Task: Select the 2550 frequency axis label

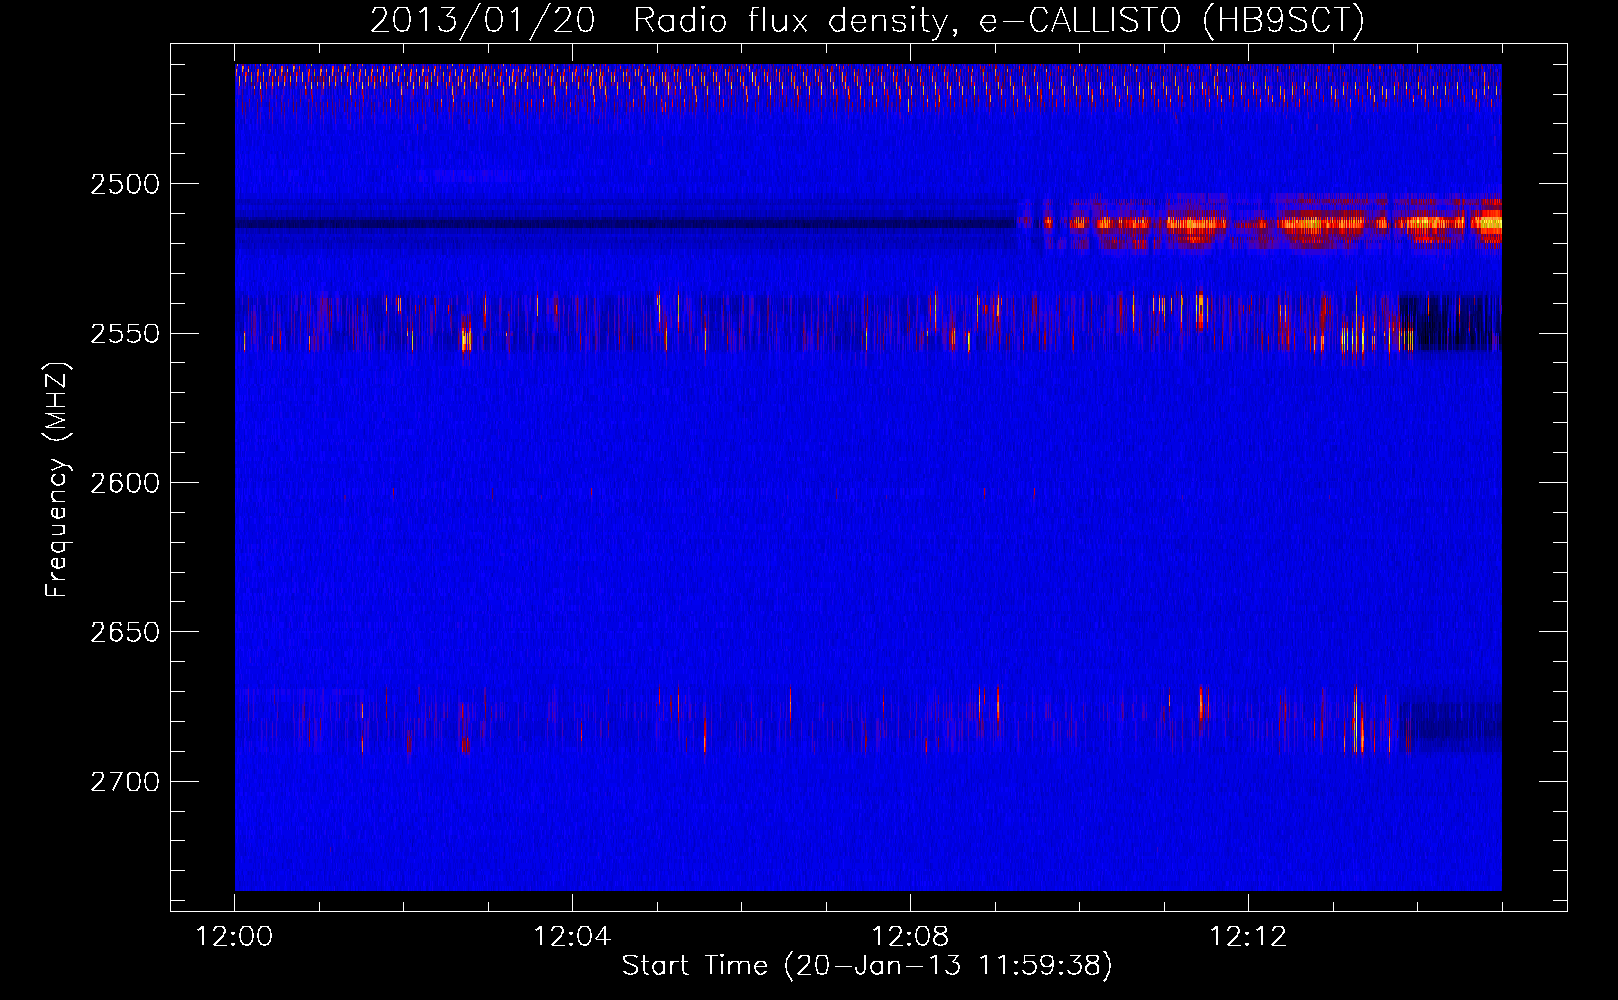Action: [125, 333]
